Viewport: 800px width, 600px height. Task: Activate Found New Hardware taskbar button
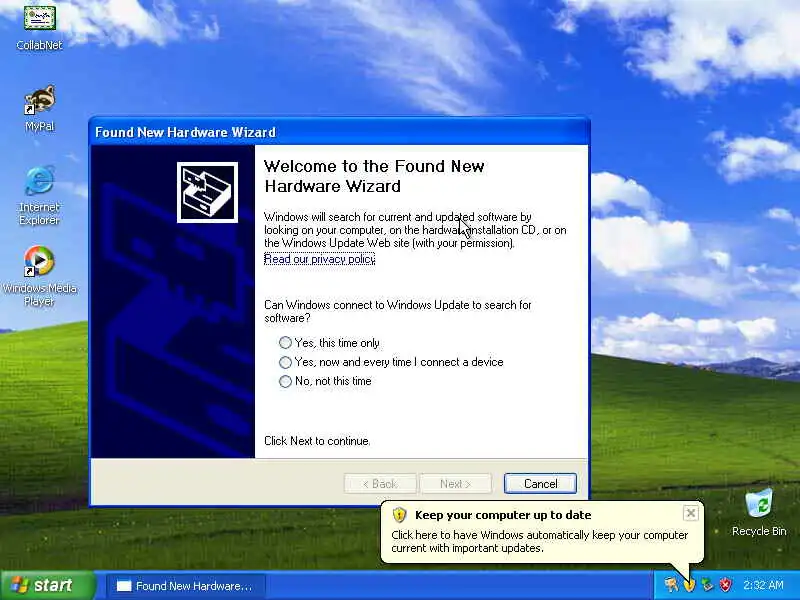pyautogui.click(x=186, y=586)
